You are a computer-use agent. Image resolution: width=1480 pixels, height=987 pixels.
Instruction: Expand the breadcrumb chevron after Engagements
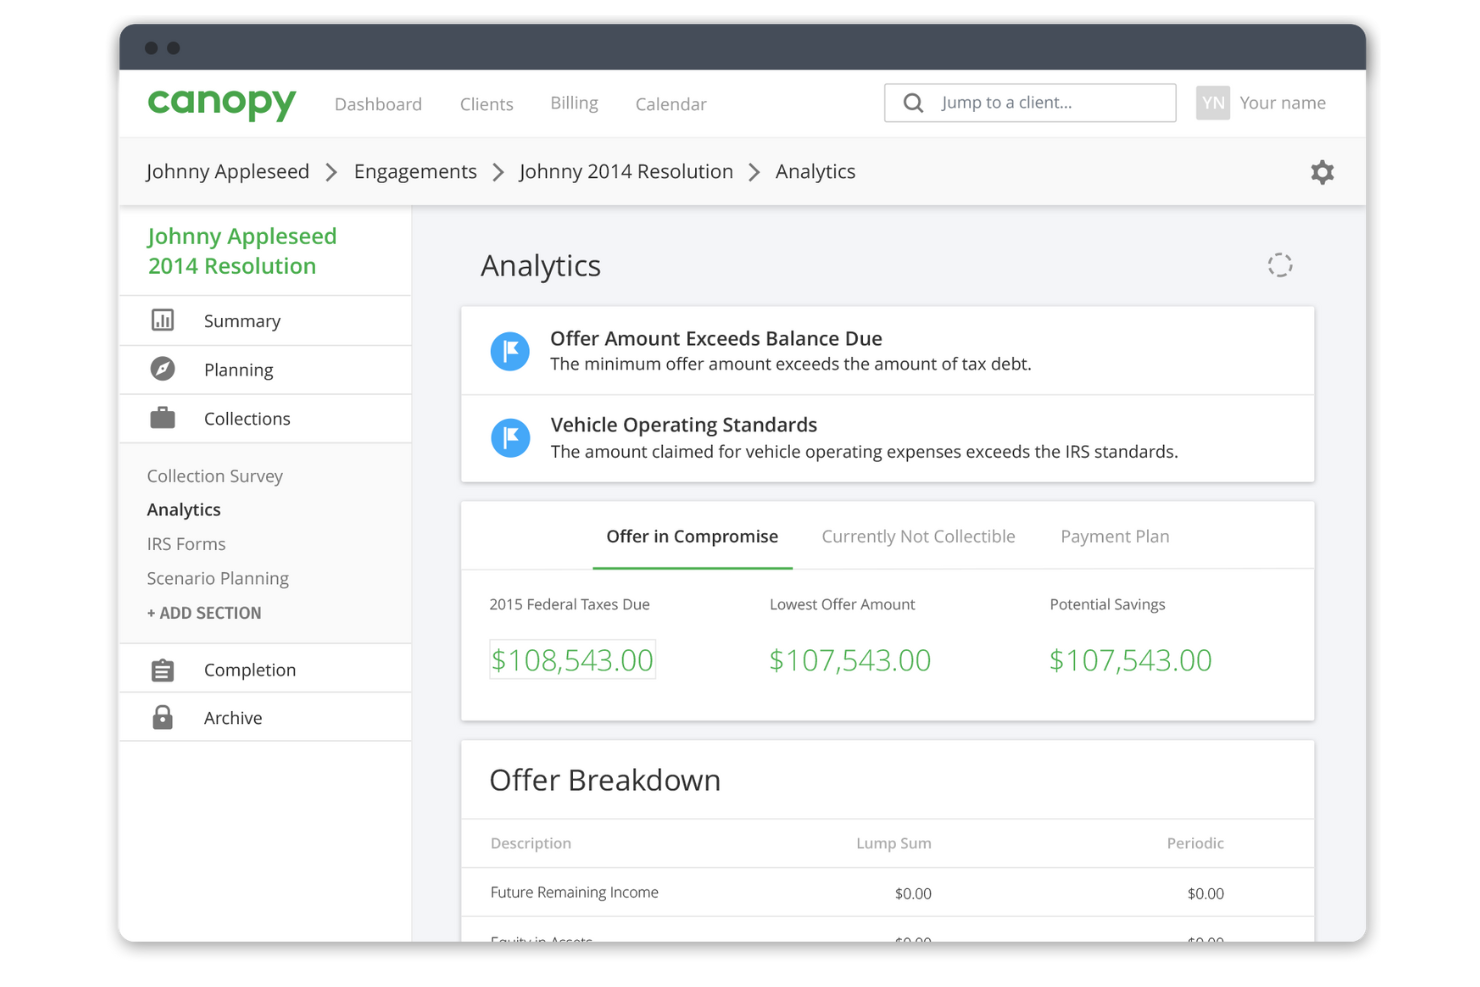[498, 171]
